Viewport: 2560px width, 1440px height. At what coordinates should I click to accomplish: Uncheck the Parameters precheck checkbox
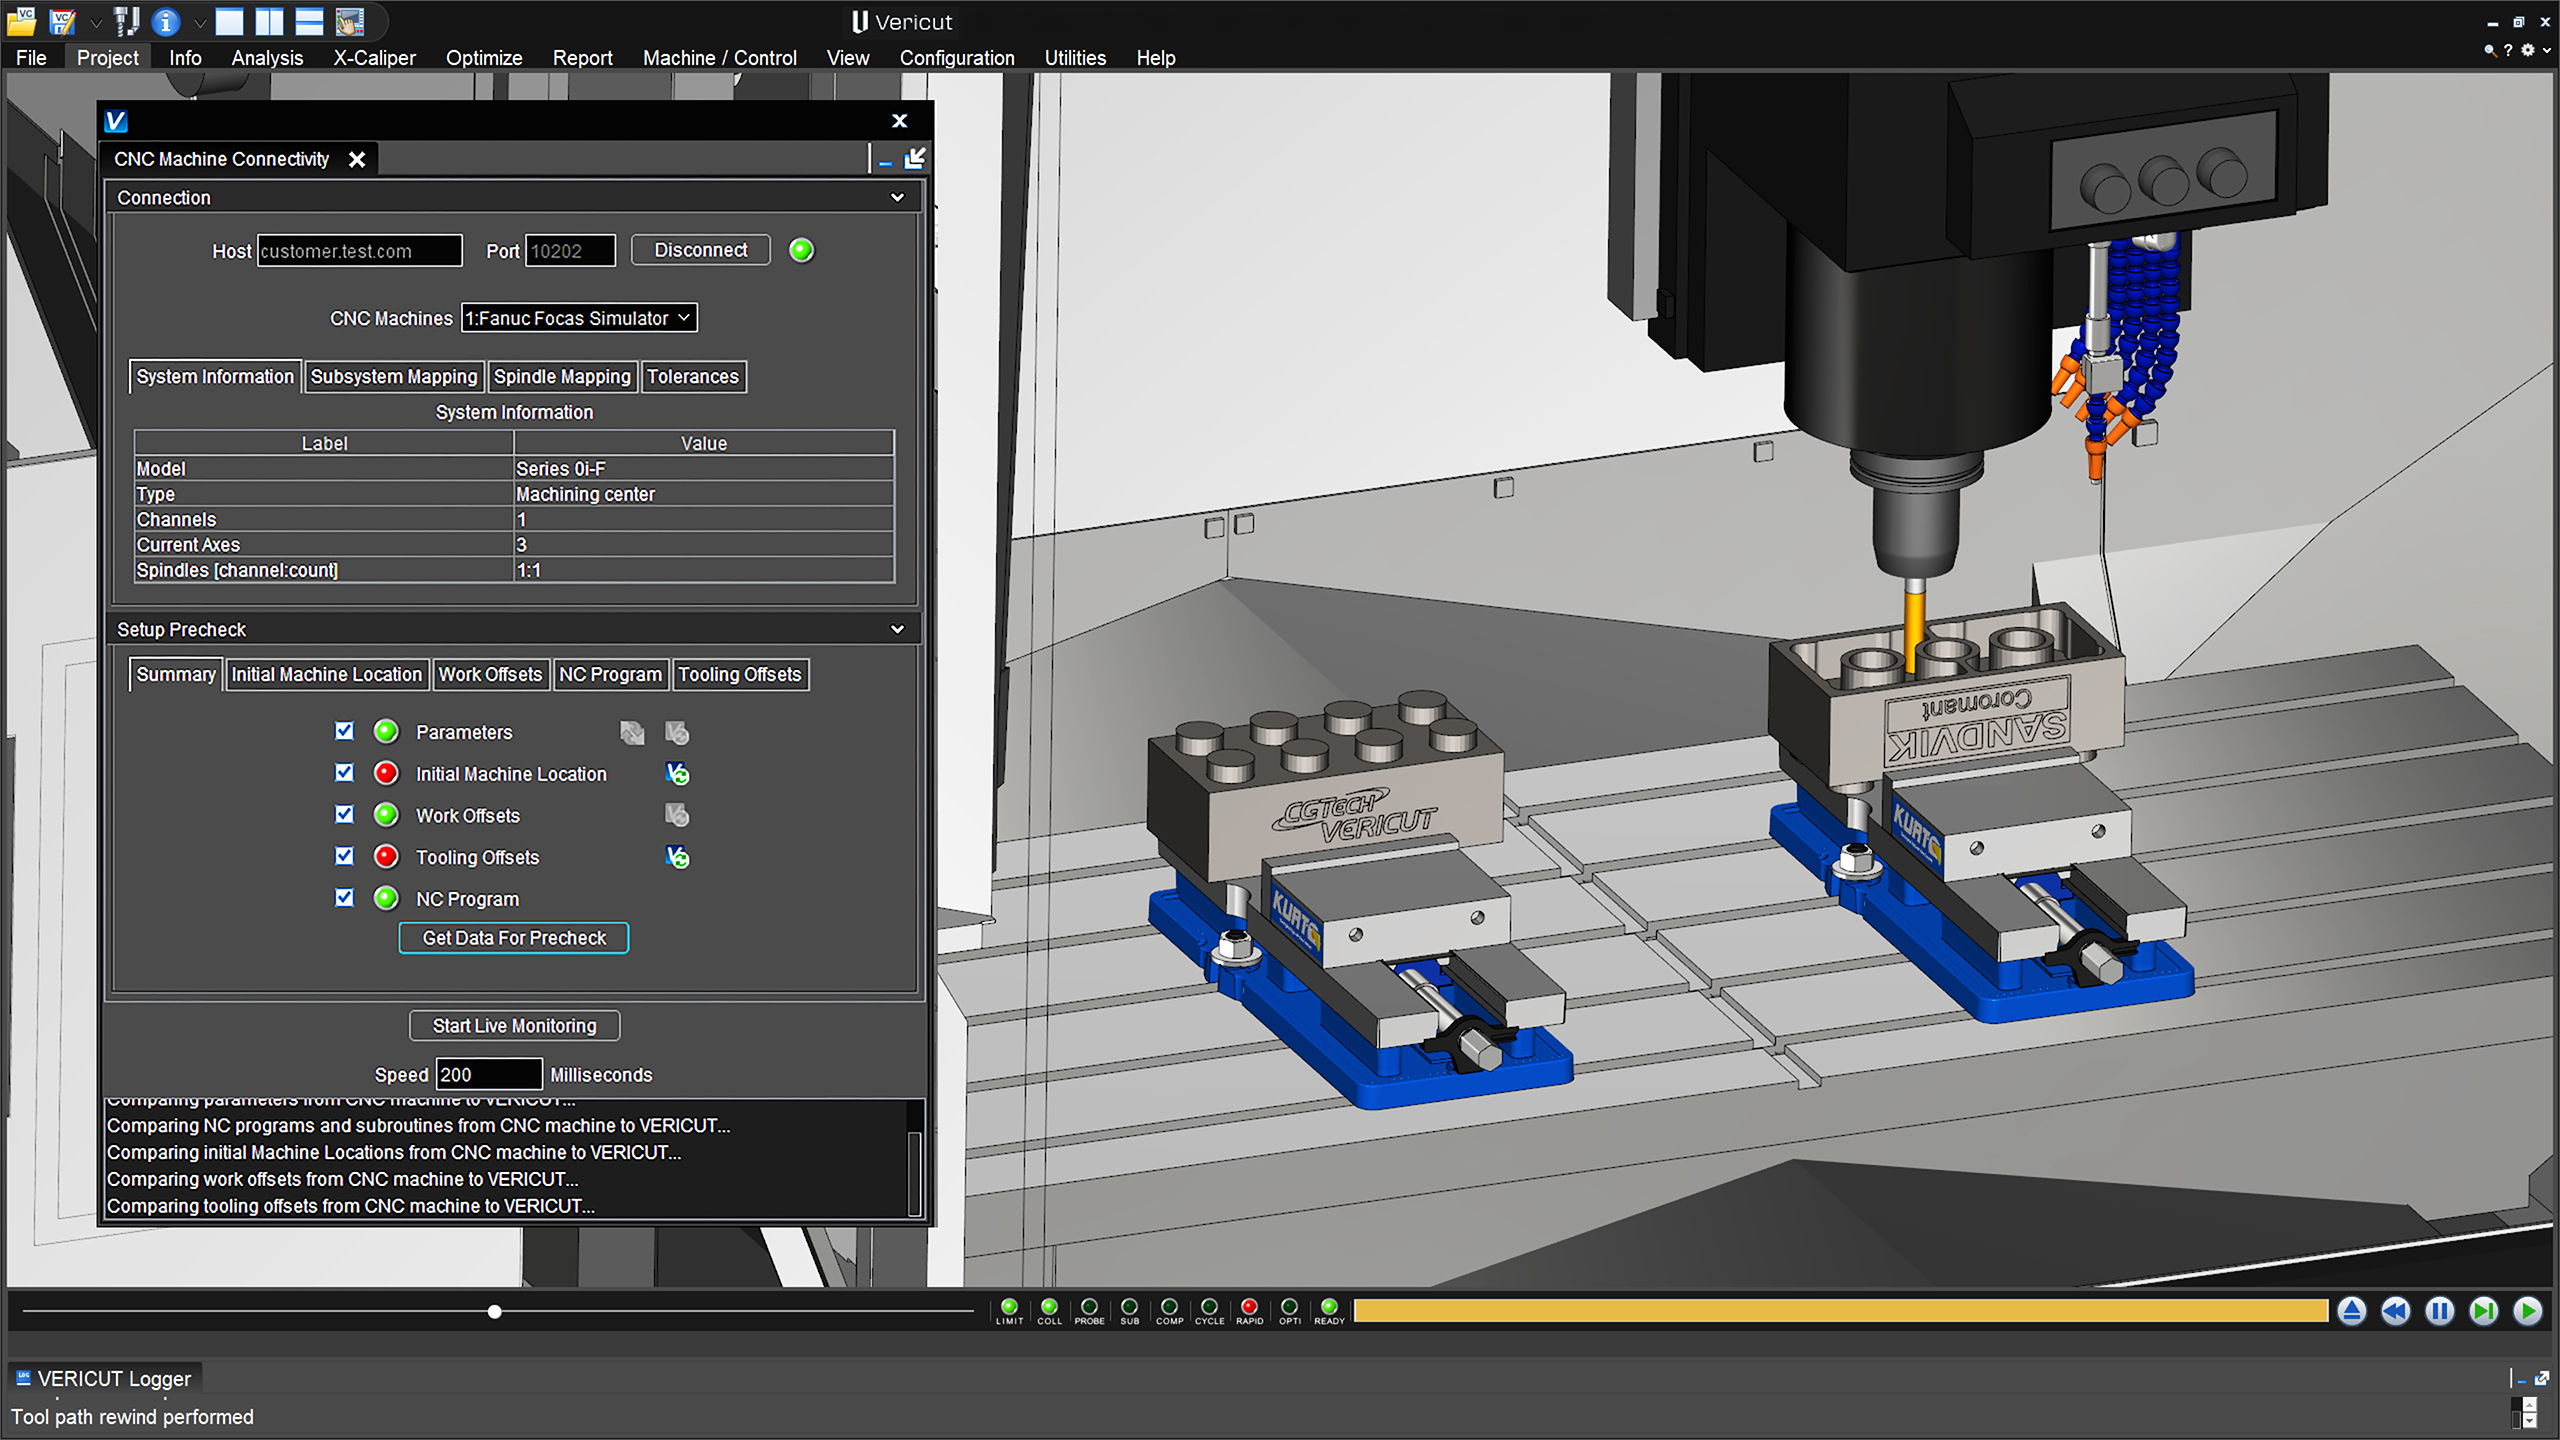[344, 731]
